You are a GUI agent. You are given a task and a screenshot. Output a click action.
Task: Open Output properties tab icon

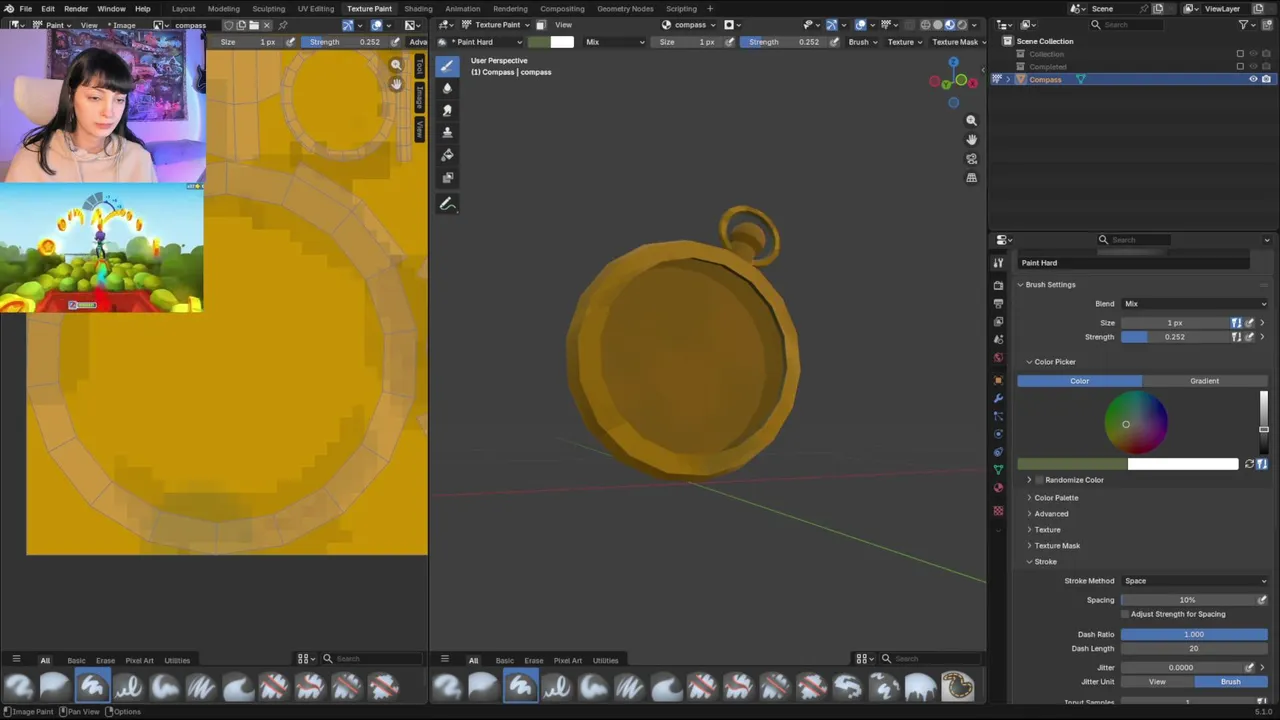click(x=998, y=303)
